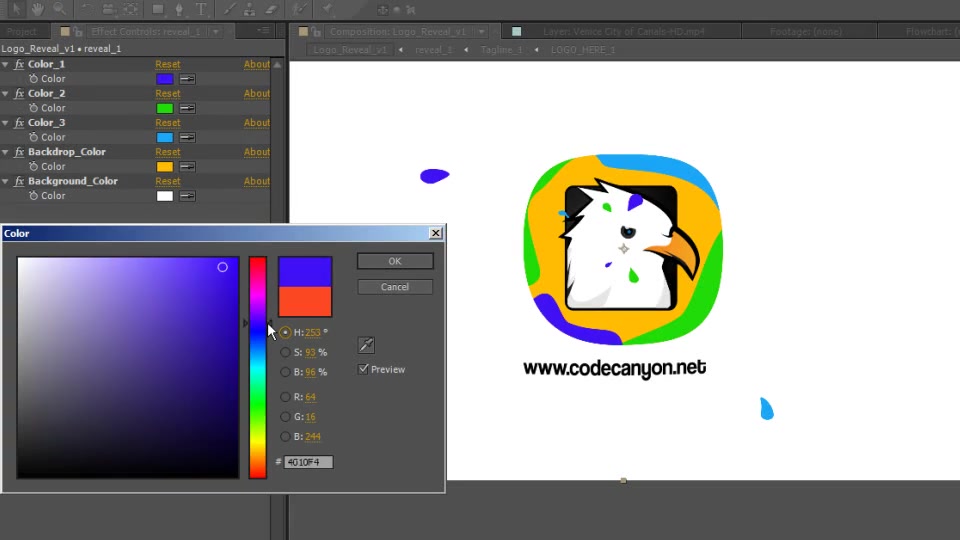Reset the Color_1 effect
This screenshot has height=540, width=960.
point(168,64)
